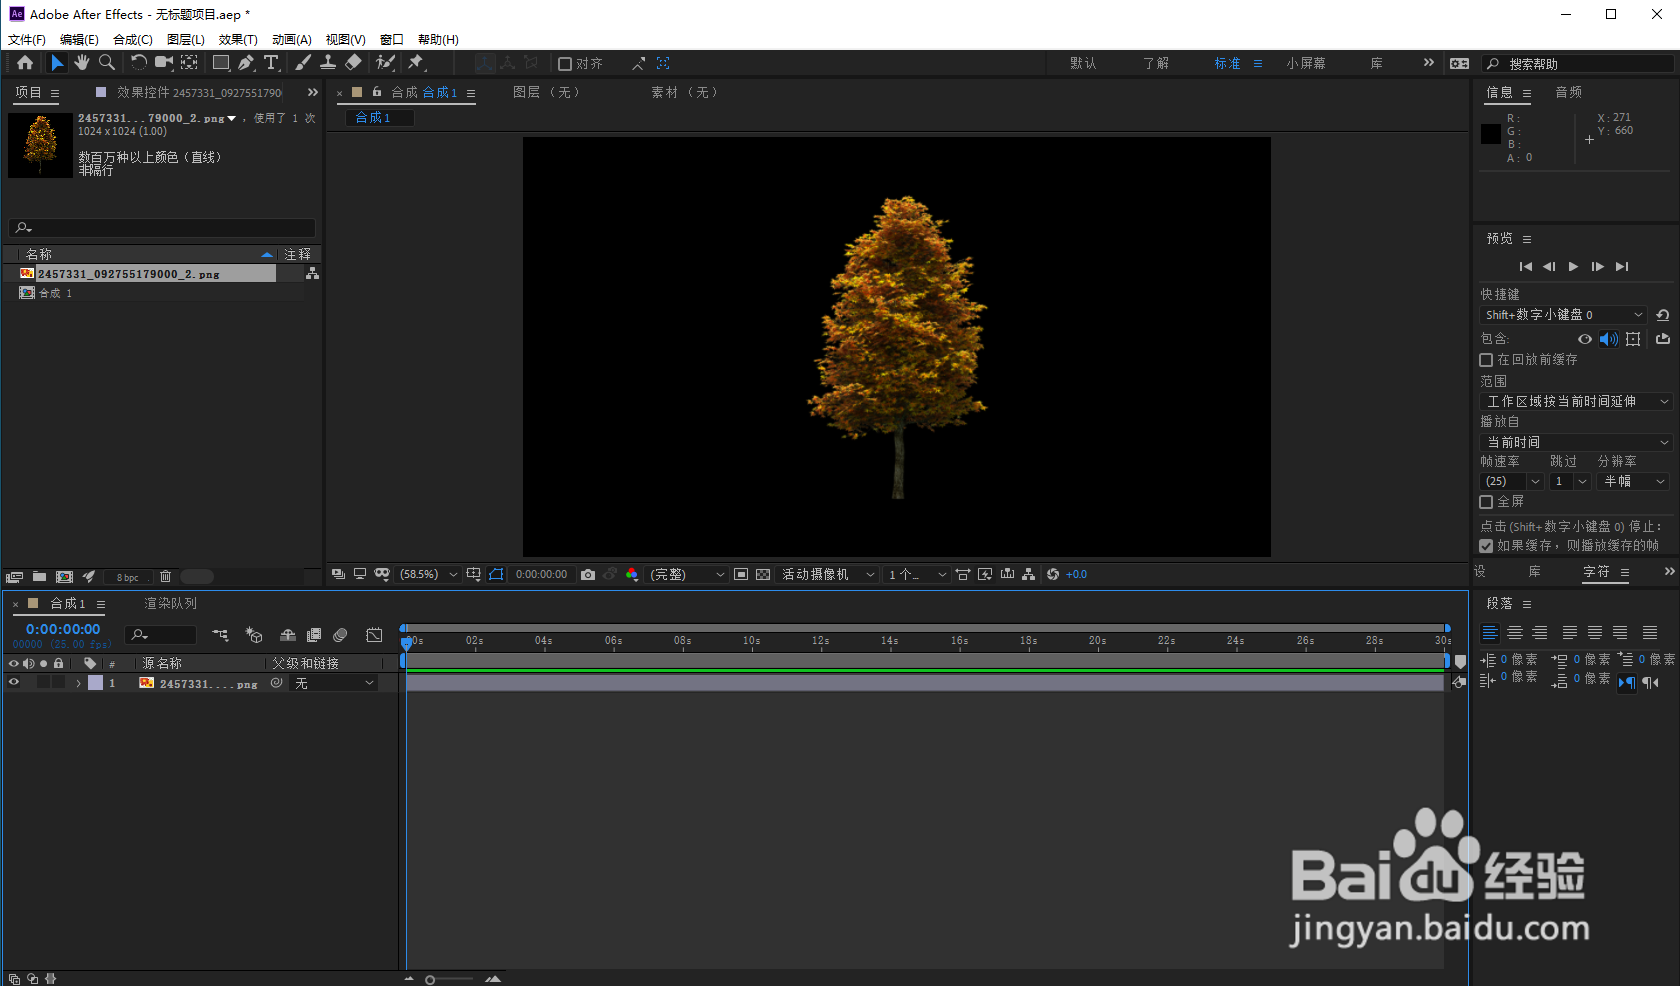Reset exposure with the aperture icon
Viewport: 1680px width, 986px height.
[1053, 575]
